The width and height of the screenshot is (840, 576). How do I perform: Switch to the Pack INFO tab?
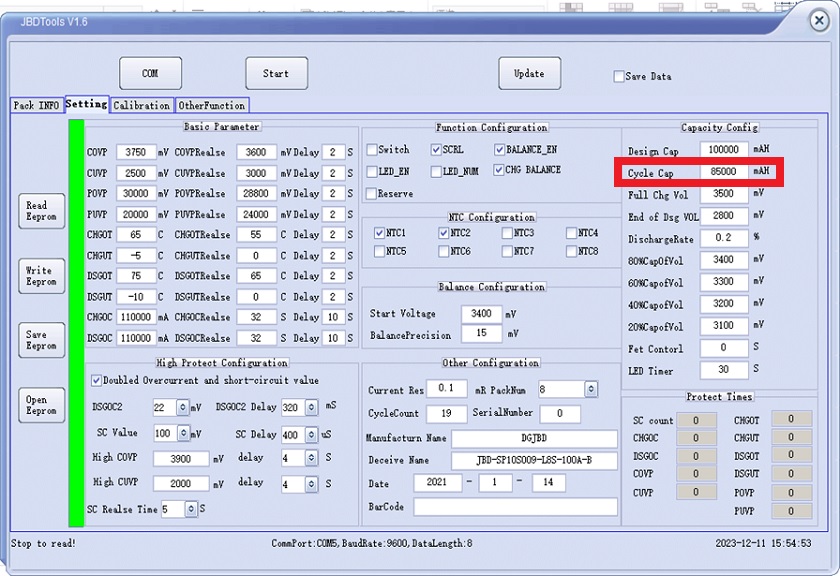(x=36, y=106)
